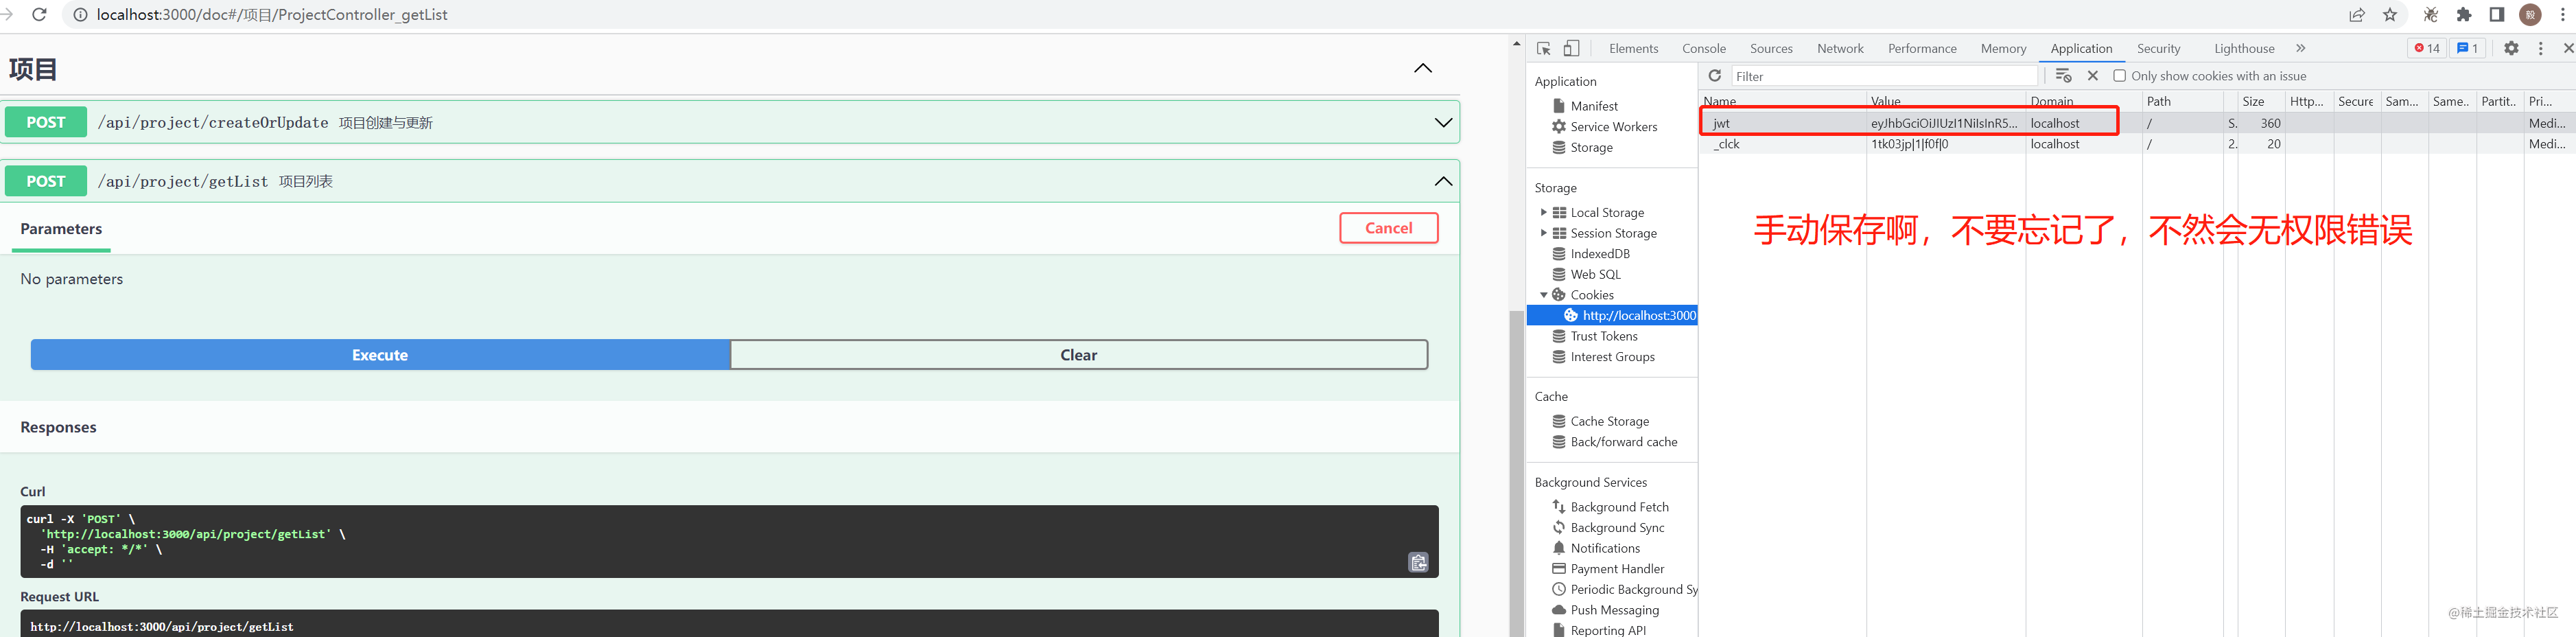Click the Cancel button
Screen dimensions: 2576x637
[x=1389, y=228]
